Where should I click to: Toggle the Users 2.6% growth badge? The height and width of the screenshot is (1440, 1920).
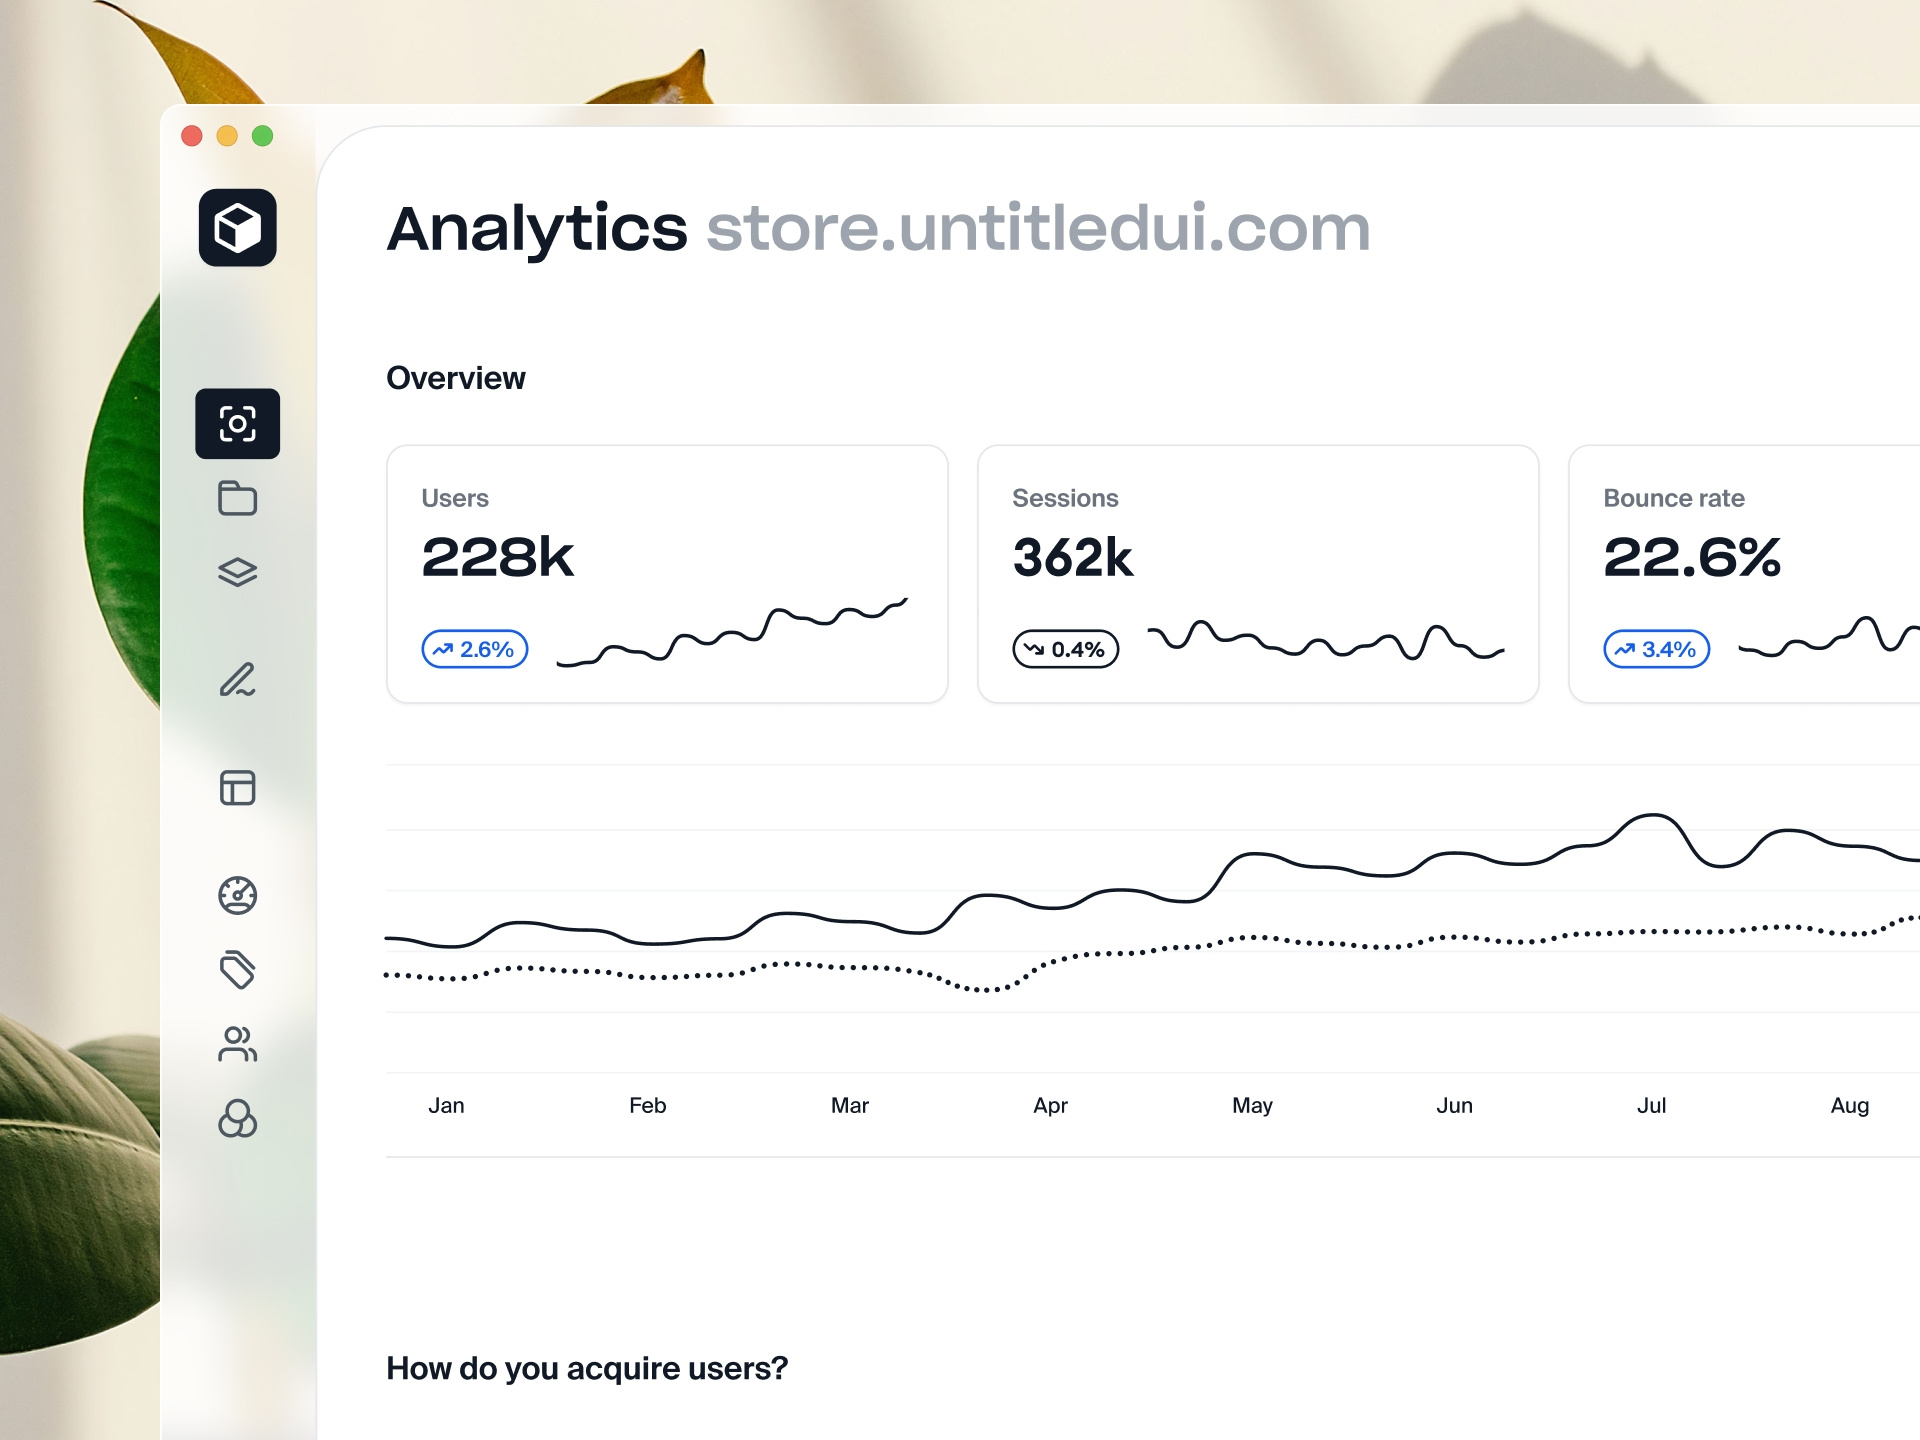click(x=475, y=648)
